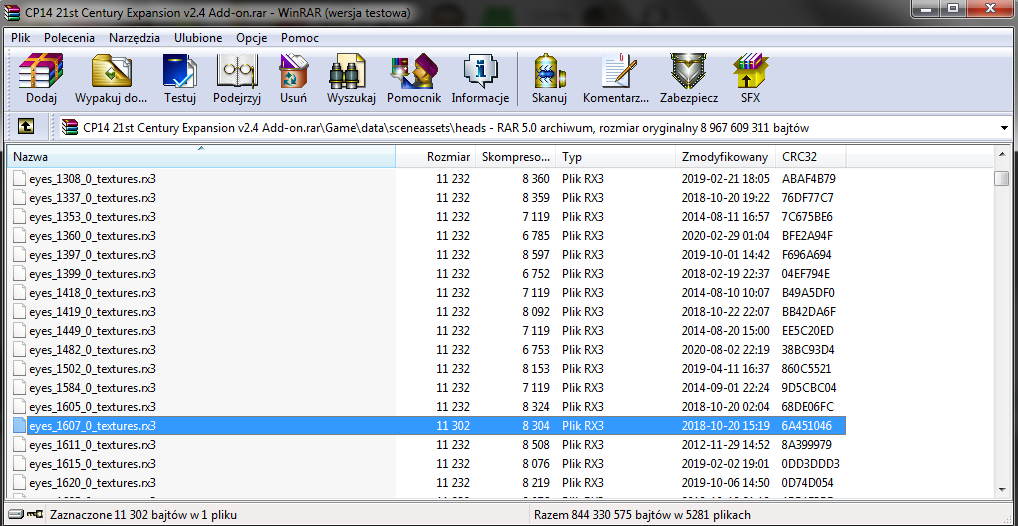
Task: Click highlighted eyes_1607_0_textures.rx3 row
Action: (x=429, y=426)
